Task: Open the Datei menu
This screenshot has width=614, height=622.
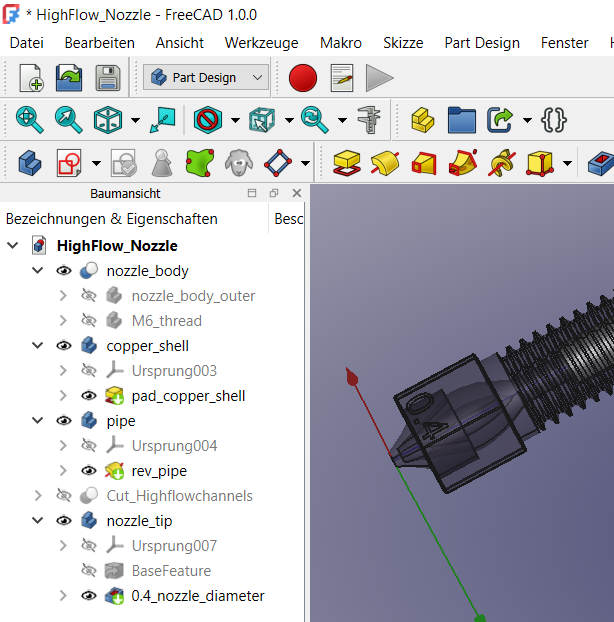Action: tap(27, 43)
